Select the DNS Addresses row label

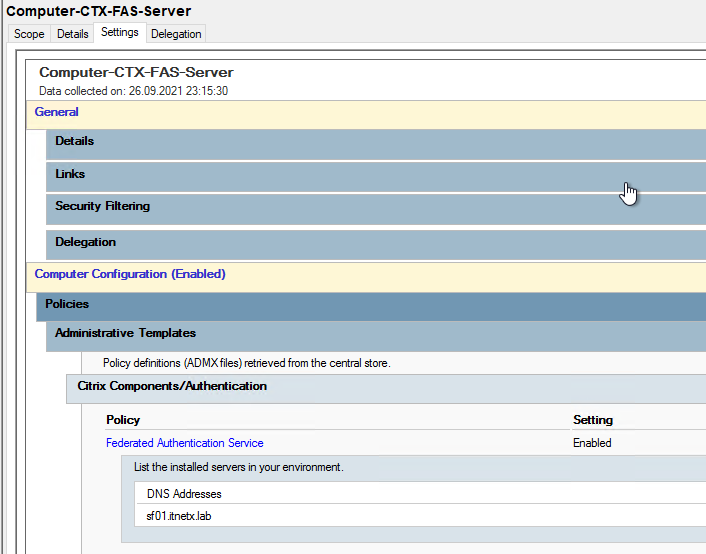(x=184, y=494)
